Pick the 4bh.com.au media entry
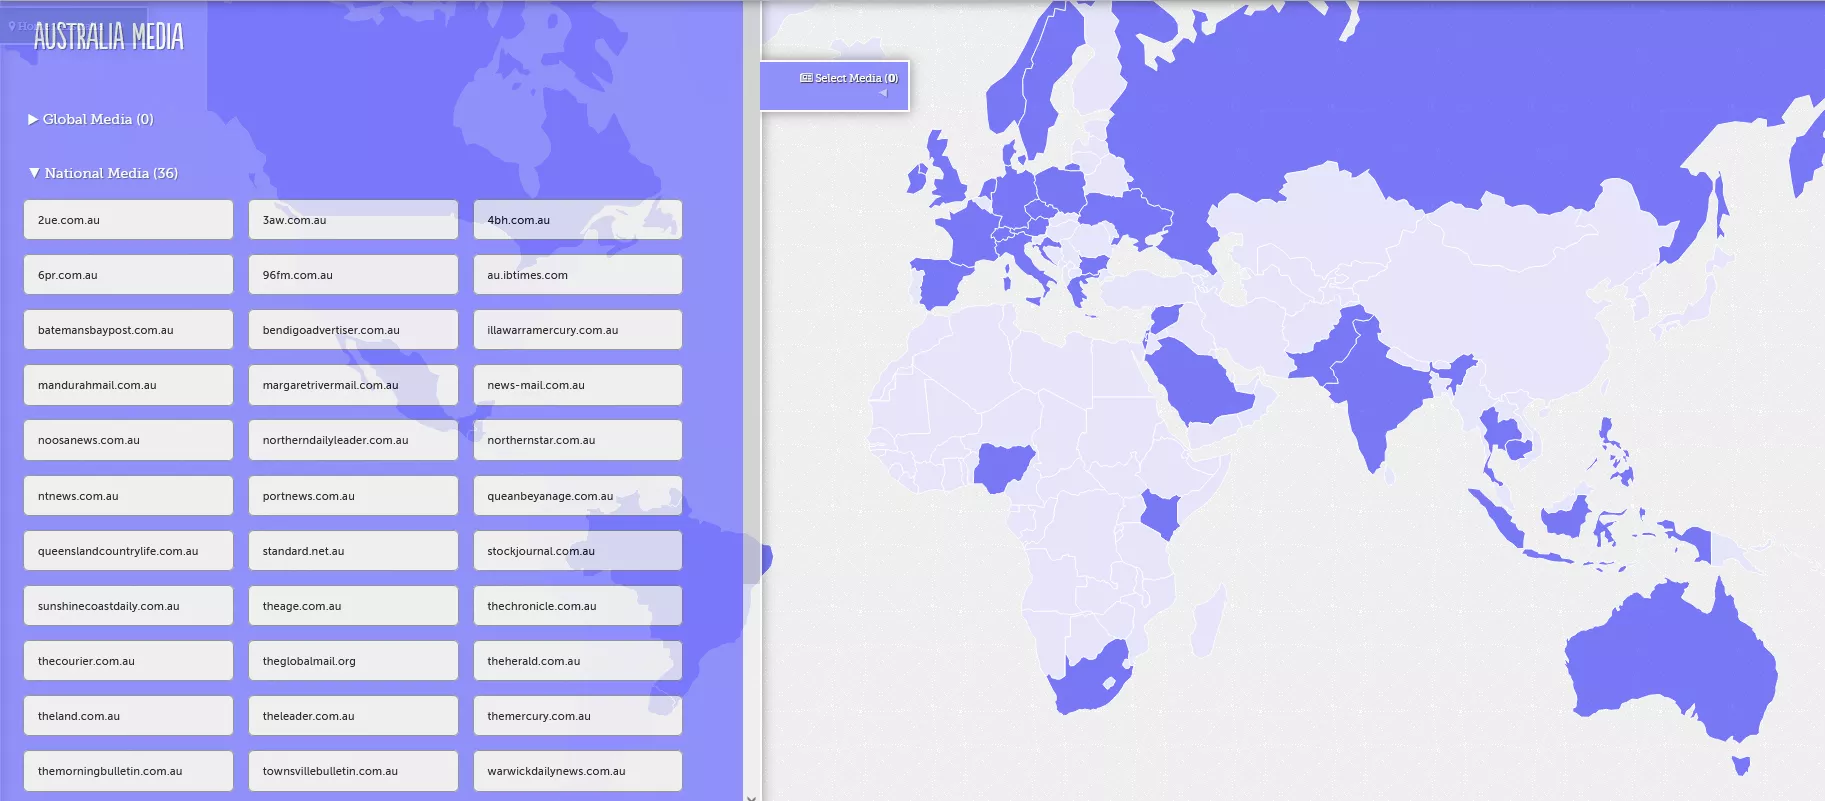This screenshot has width=1825, height=801. point(578,220)
